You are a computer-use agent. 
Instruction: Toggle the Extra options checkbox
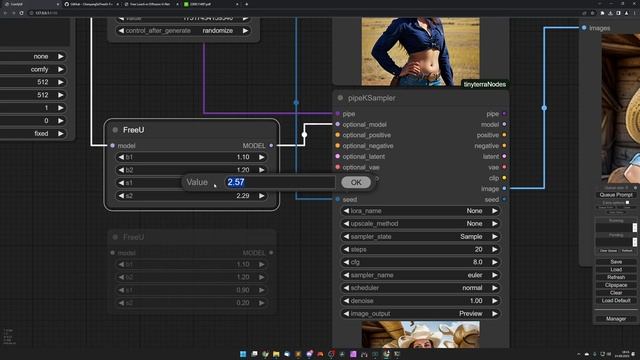[627, 202]
